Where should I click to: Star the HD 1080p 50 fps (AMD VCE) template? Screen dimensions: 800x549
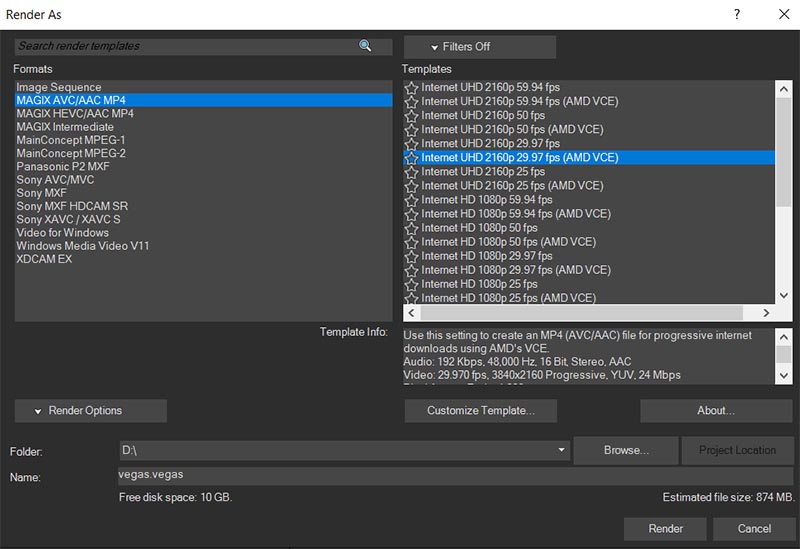(411, 242)
